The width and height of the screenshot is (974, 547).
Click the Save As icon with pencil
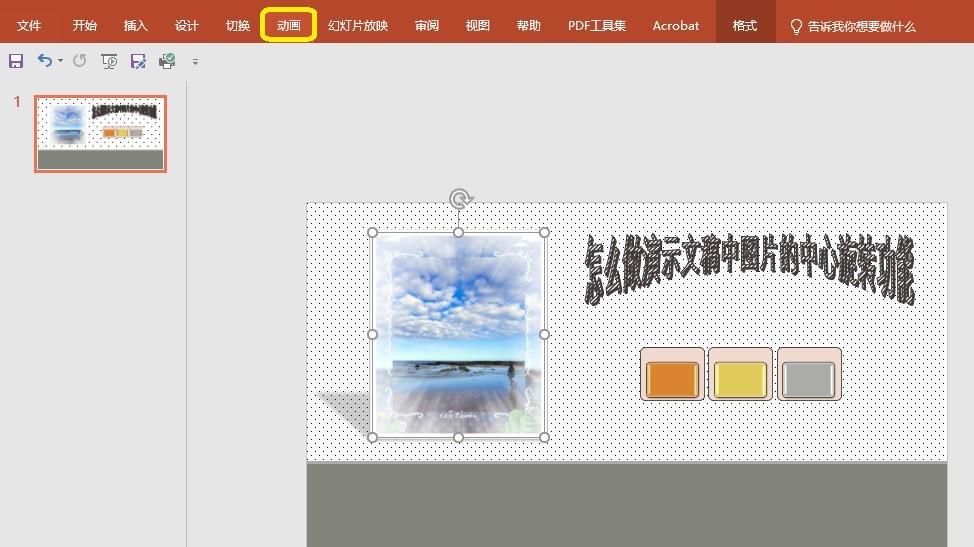138,62
